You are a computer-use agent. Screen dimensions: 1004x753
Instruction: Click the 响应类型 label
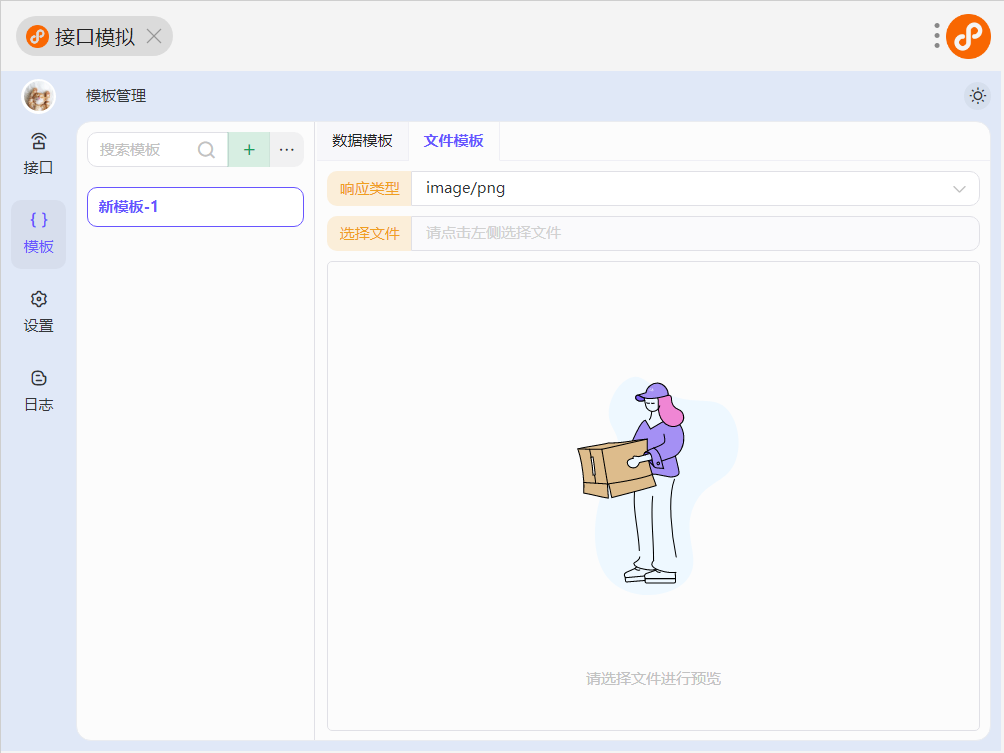tap(369, 188)
